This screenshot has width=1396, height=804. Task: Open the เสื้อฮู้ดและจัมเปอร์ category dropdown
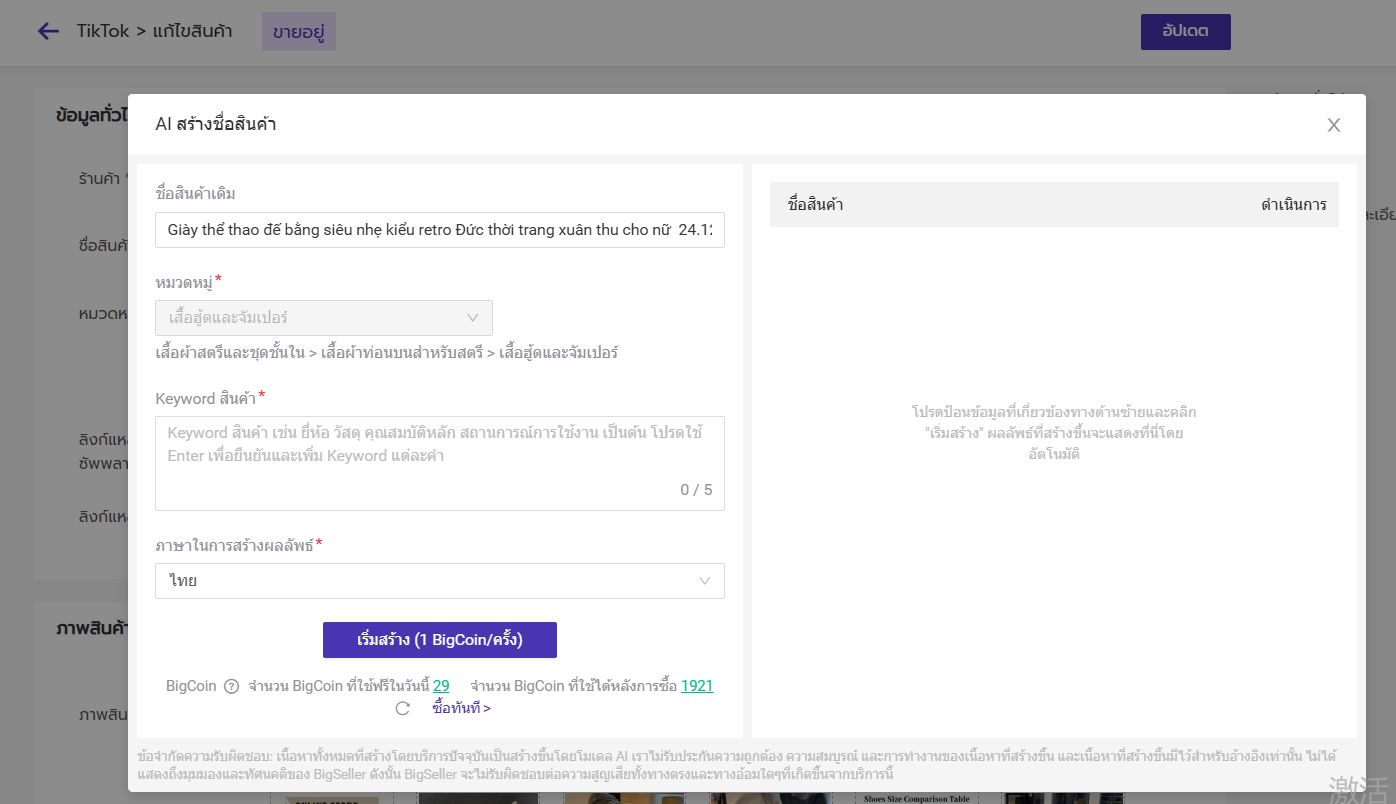pyautogui.click(x=323, y=318)
